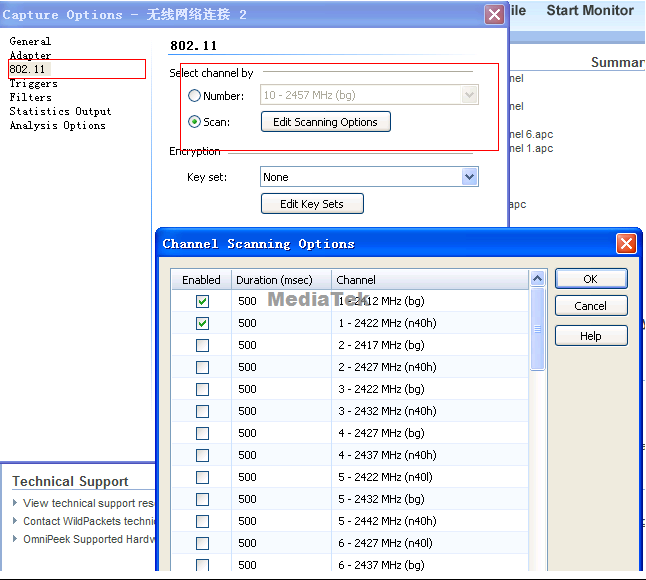
Task: Click the Enabled column header
Action: [201, 280]
